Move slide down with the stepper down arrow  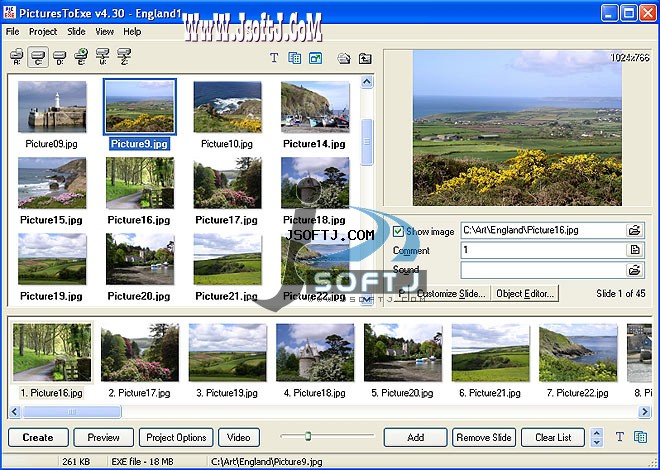pyautogui.click(x=596, y=442)
